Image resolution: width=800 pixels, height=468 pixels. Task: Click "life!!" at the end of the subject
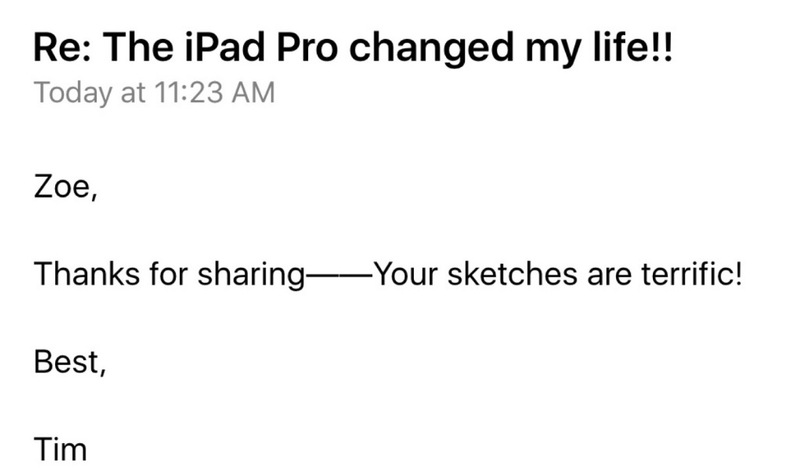(x=633, y=47)
